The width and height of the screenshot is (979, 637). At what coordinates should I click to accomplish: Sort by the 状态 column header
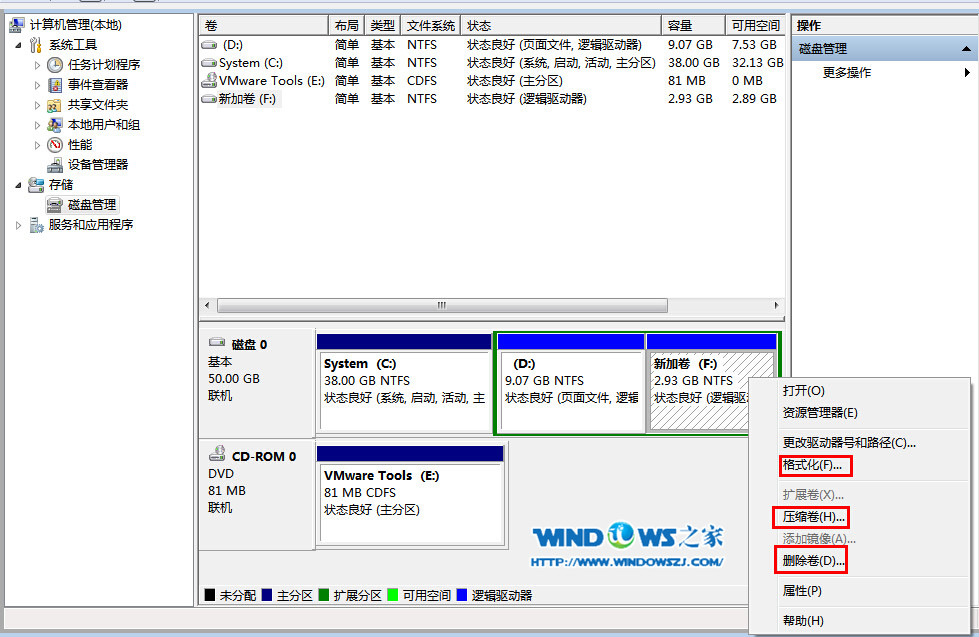pyautogui.click(x=561, y=26)
